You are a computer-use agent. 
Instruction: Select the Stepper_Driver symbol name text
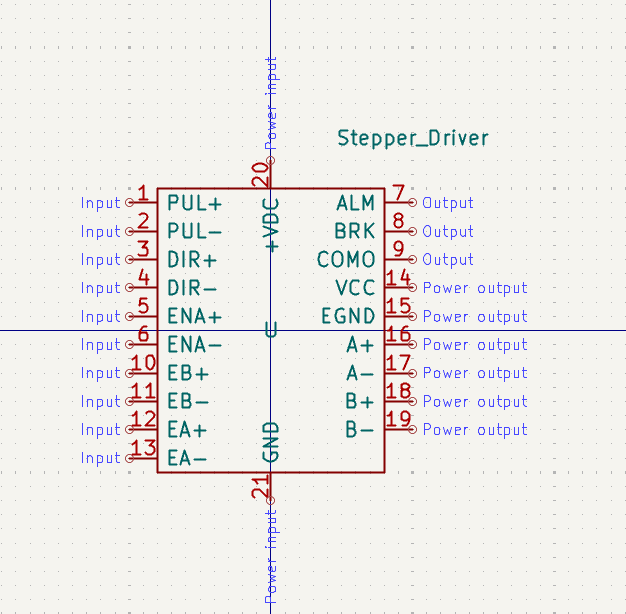coord(413,138)
